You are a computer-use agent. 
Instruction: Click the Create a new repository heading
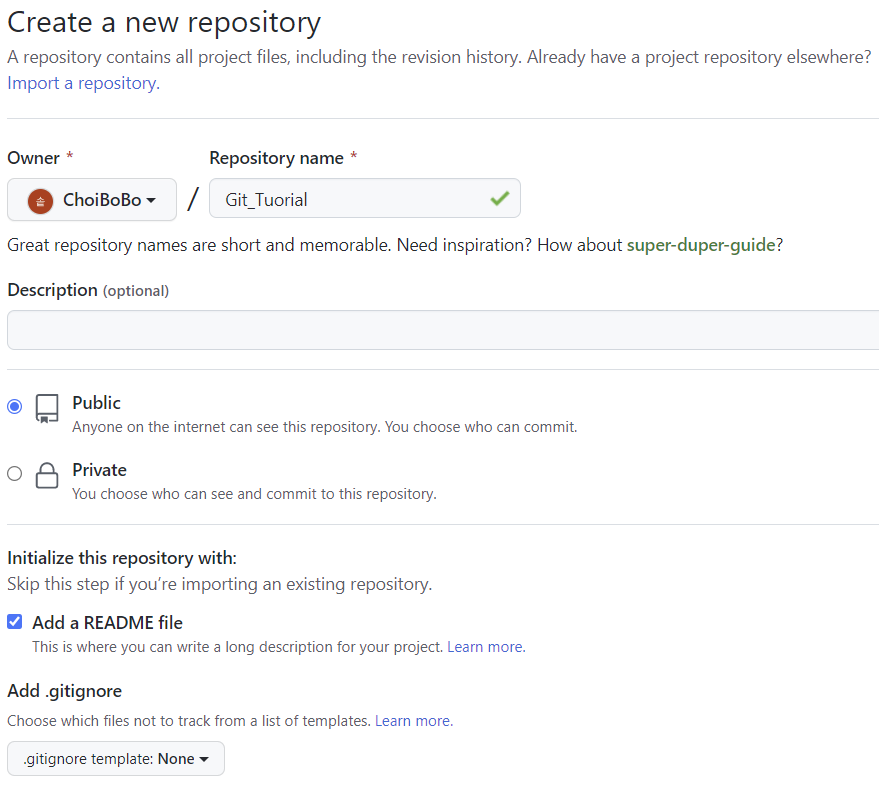(x=164, y=23)
